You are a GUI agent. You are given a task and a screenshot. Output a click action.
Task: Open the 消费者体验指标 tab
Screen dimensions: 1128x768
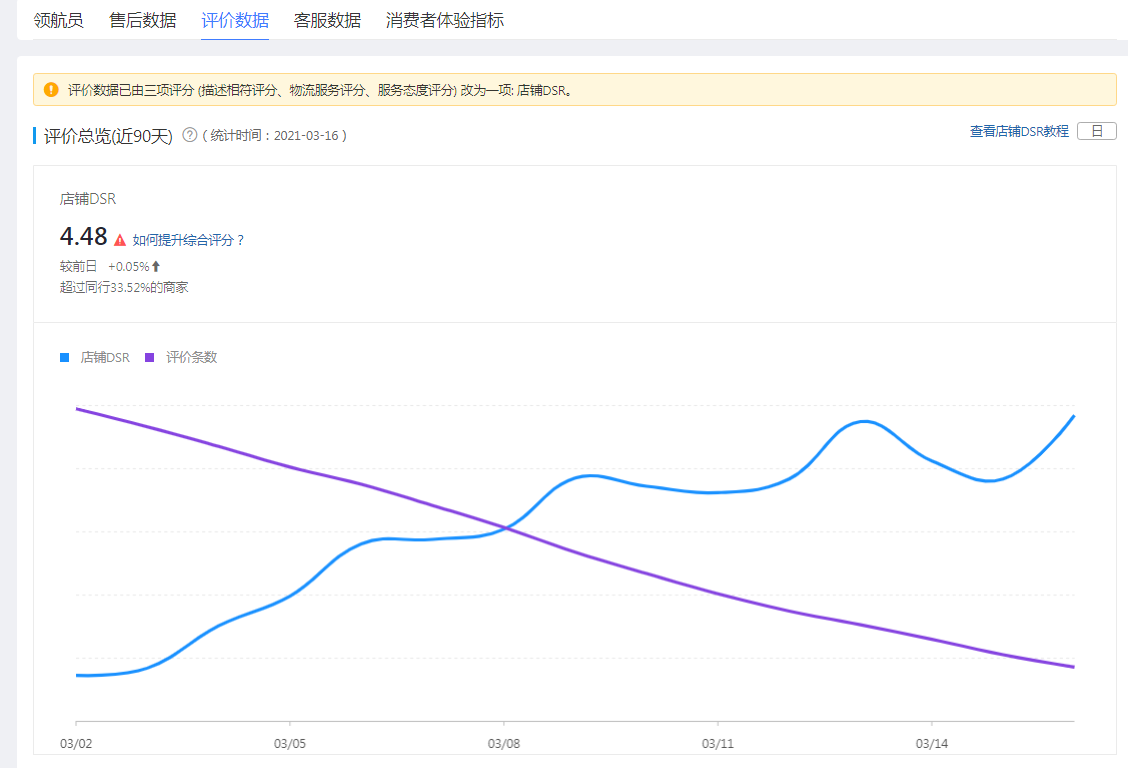444,20
